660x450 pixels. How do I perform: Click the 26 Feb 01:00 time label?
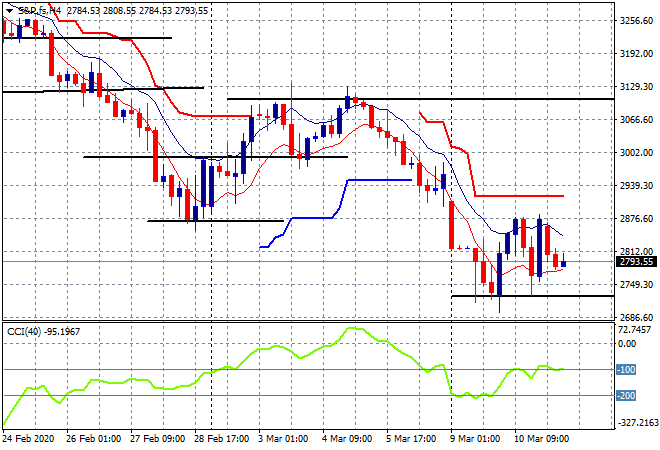(93, 439)
